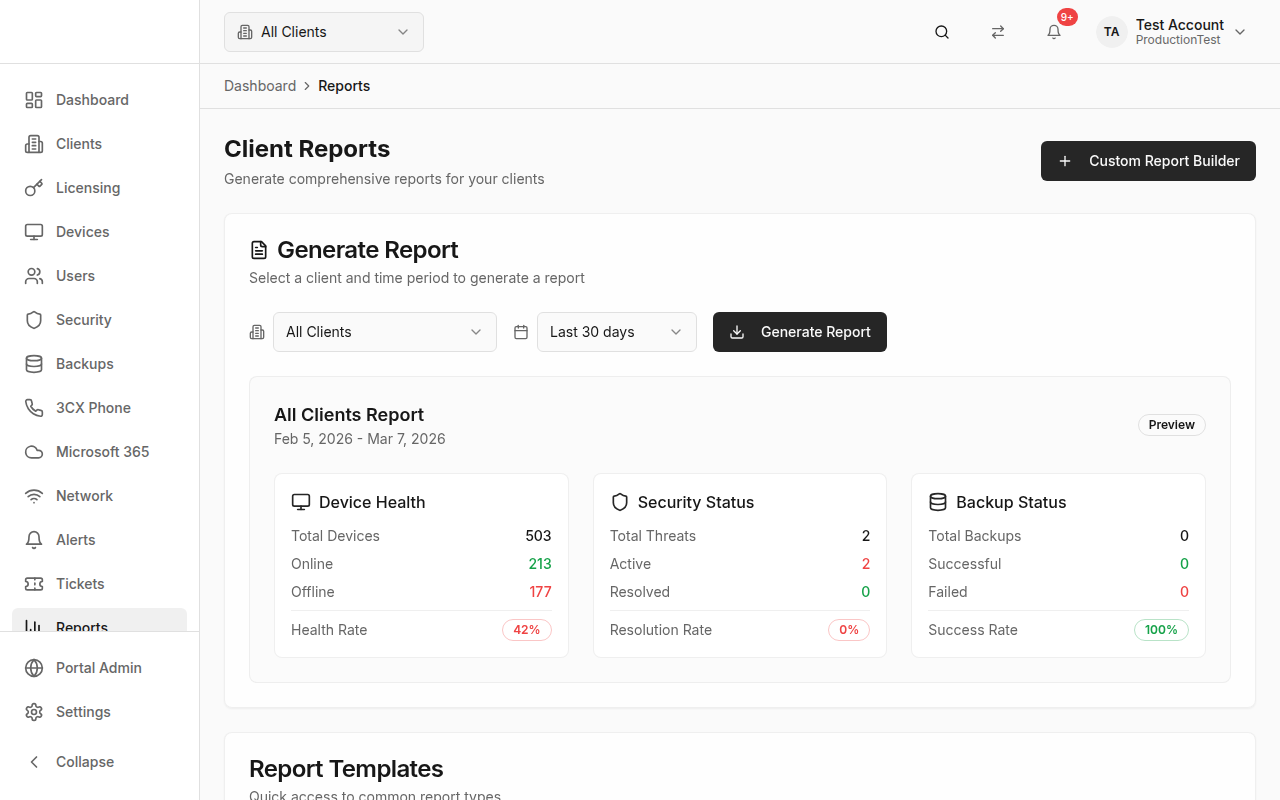Image resolution: width=1280 pixels, height=800 pixels.
Task: Click the Generate Report button
Action: (x=800, y=332)
